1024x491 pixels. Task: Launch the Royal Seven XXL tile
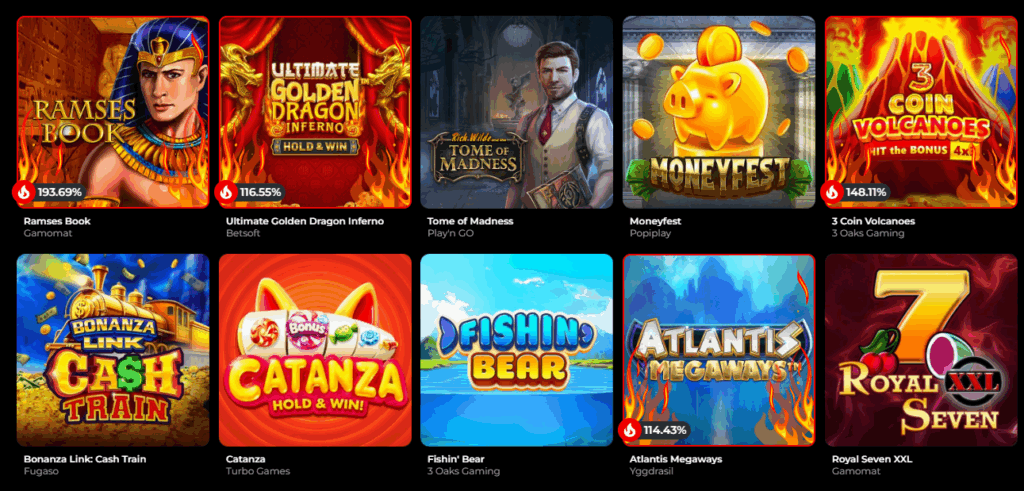pos(921,350)
